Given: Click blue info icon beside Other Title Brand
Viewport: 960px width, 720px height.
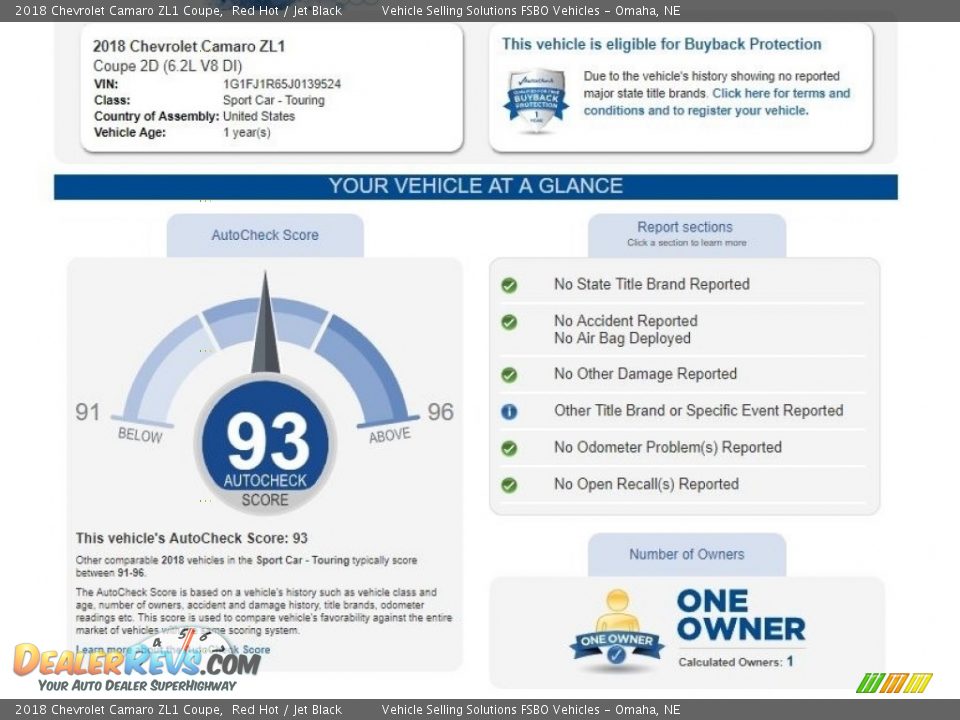Looking at the screenshot, I should click(x=509, y=411).
